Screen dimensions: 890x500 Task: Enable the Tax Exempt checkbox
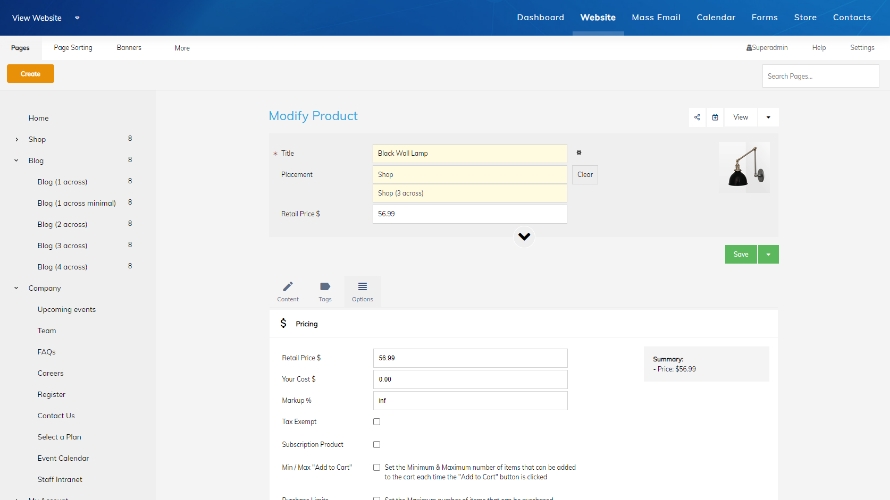pyautogui.click(x=377, y=422)
